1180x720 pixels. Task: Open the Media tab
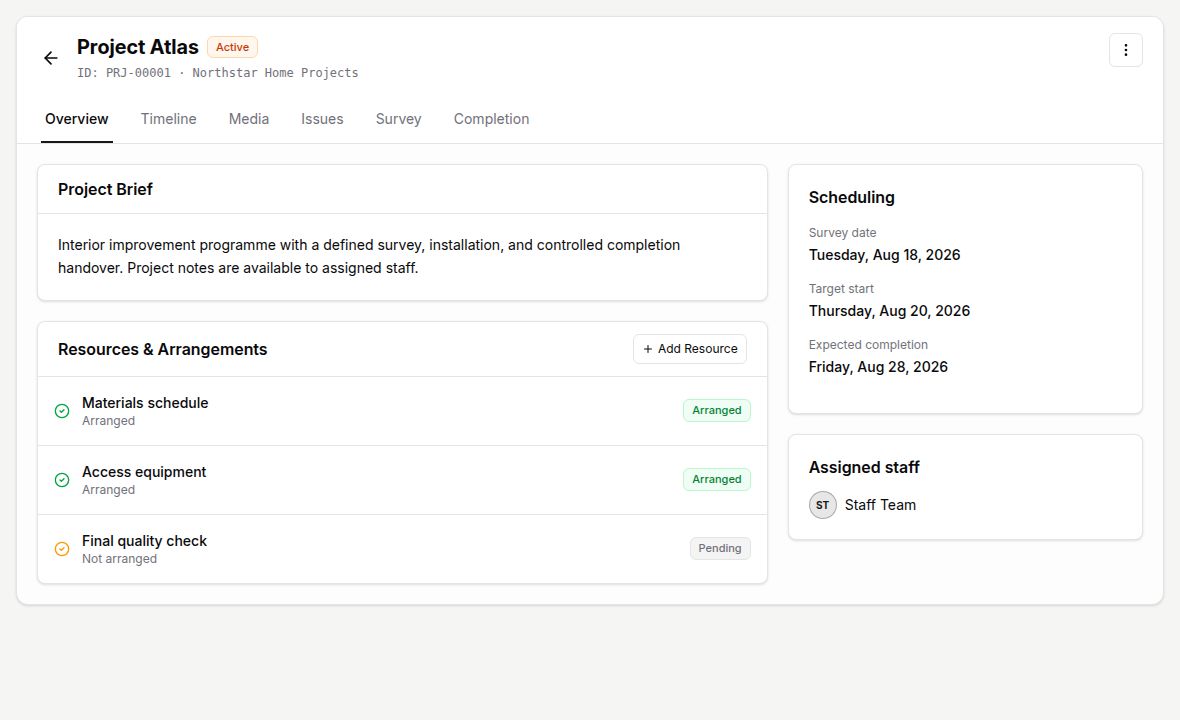click(249, 119)
